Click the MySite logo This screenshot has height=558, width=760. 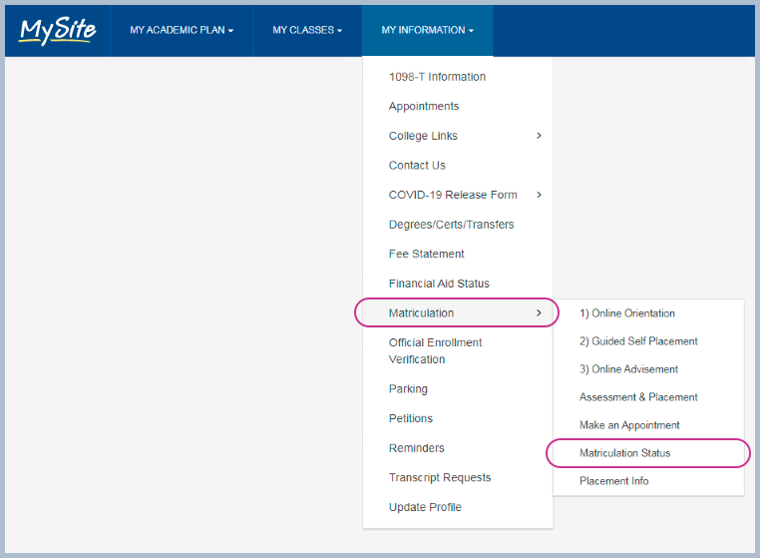coord(58,31)
